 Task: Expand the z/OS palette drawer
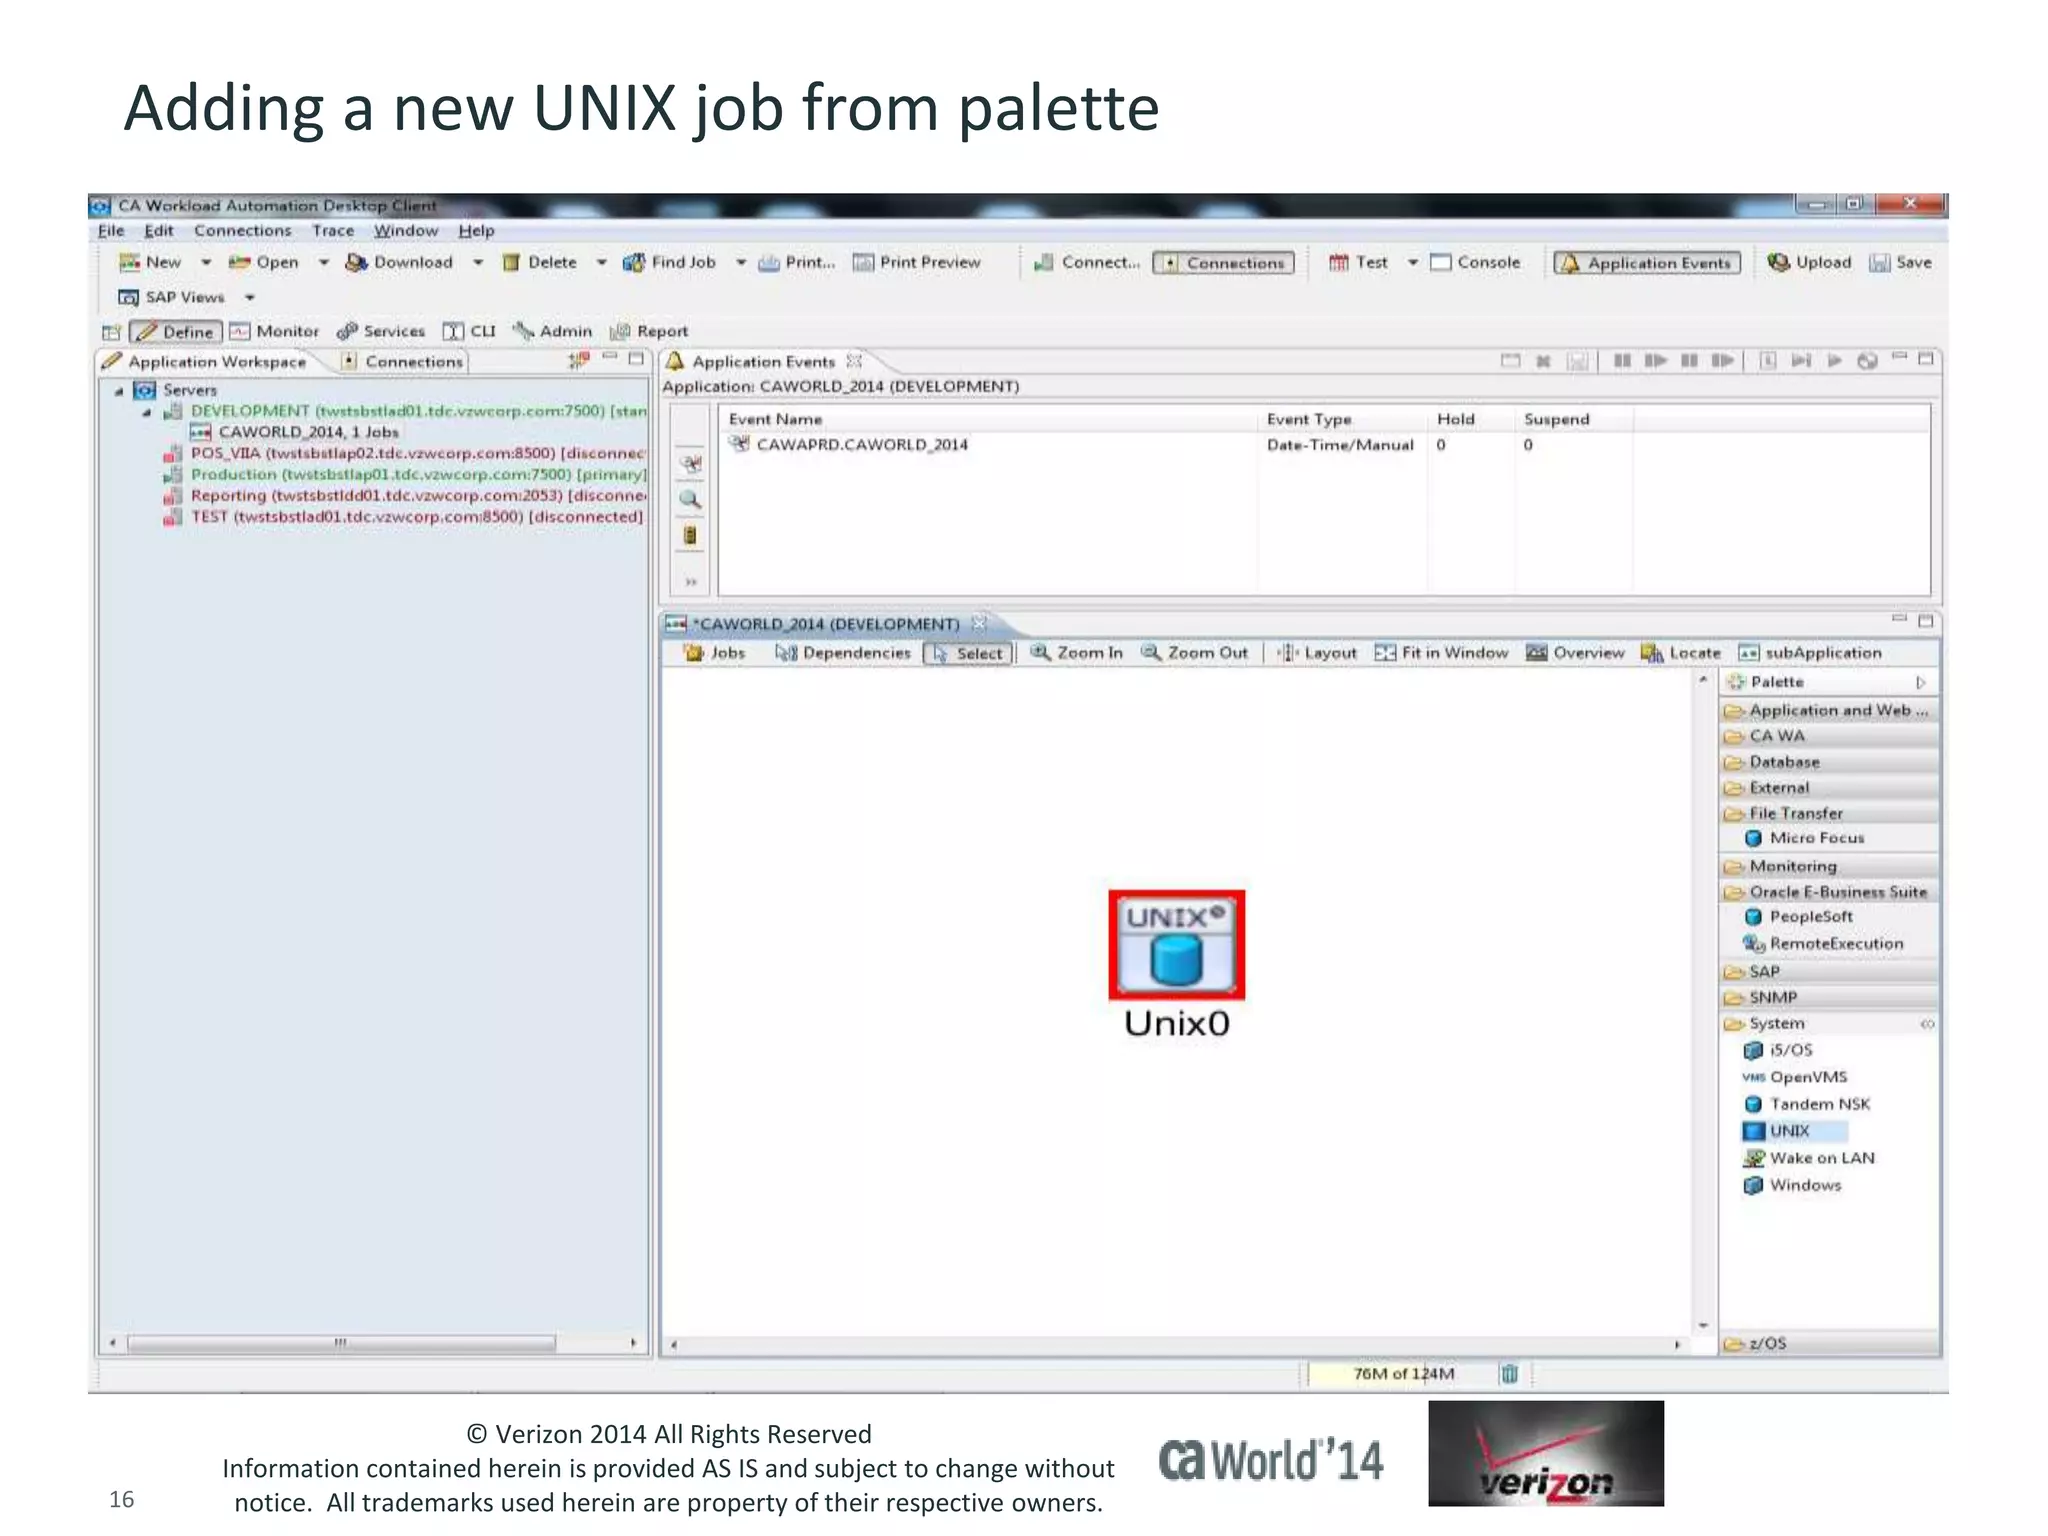[x=1829, y=1343]
